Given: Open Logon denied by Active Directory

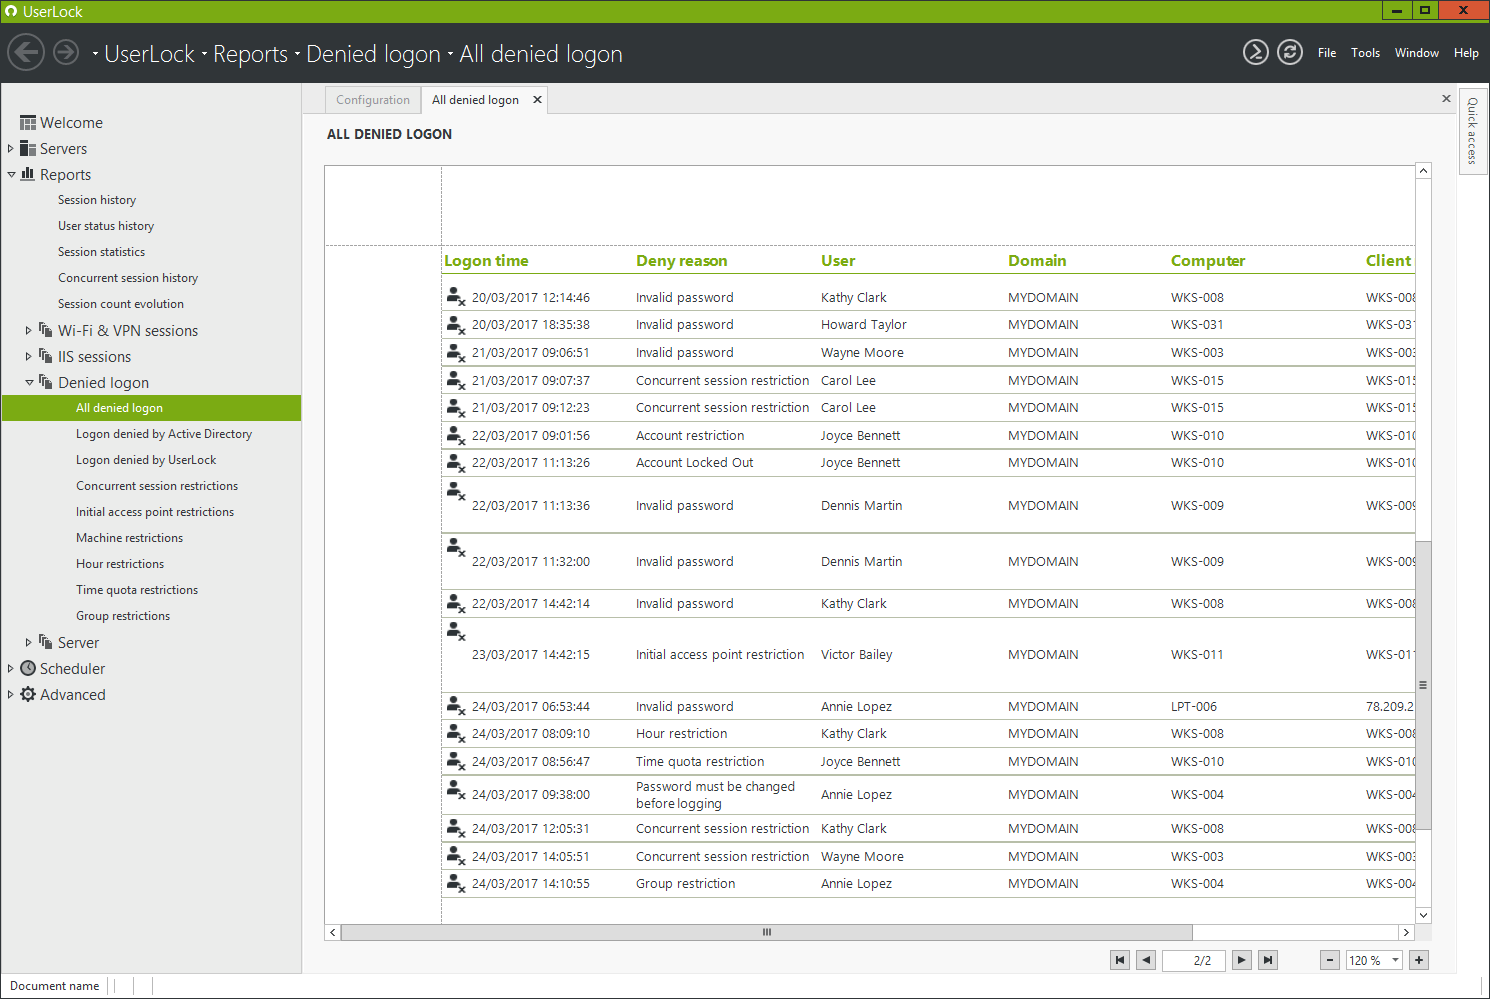Looking at the screenshot, I should click(164, 434).
